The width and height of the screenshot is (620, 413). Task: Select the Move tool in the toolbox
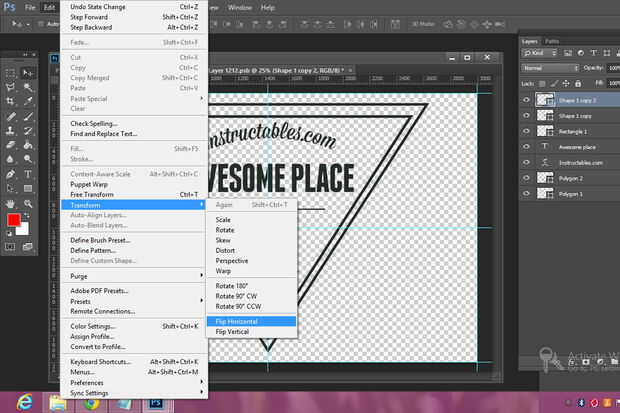(x=28, y=73)
